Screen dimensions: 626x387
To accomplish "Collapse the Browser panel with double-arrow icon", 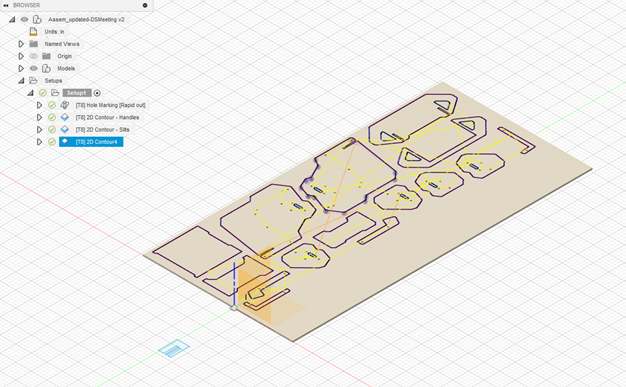I will pyautogui.click(x=6, y=5).
